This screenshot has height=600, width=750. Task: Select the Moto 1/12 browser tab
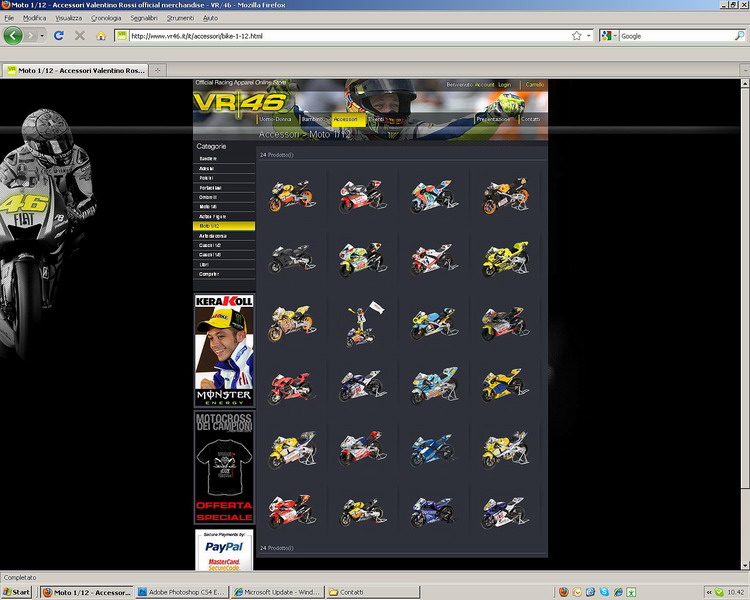pos(76,70)
